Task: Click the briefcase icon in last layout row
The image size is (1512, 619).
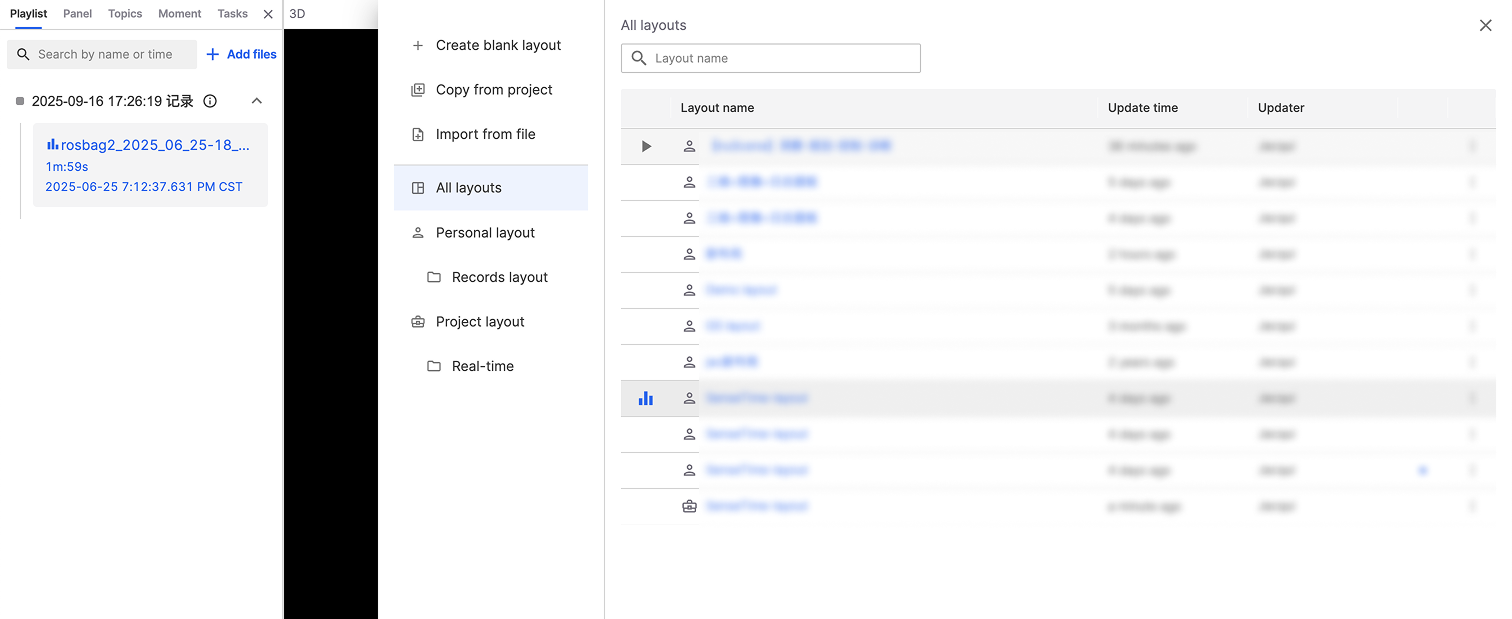Action: pyautogui.click(x=689, y=506)
